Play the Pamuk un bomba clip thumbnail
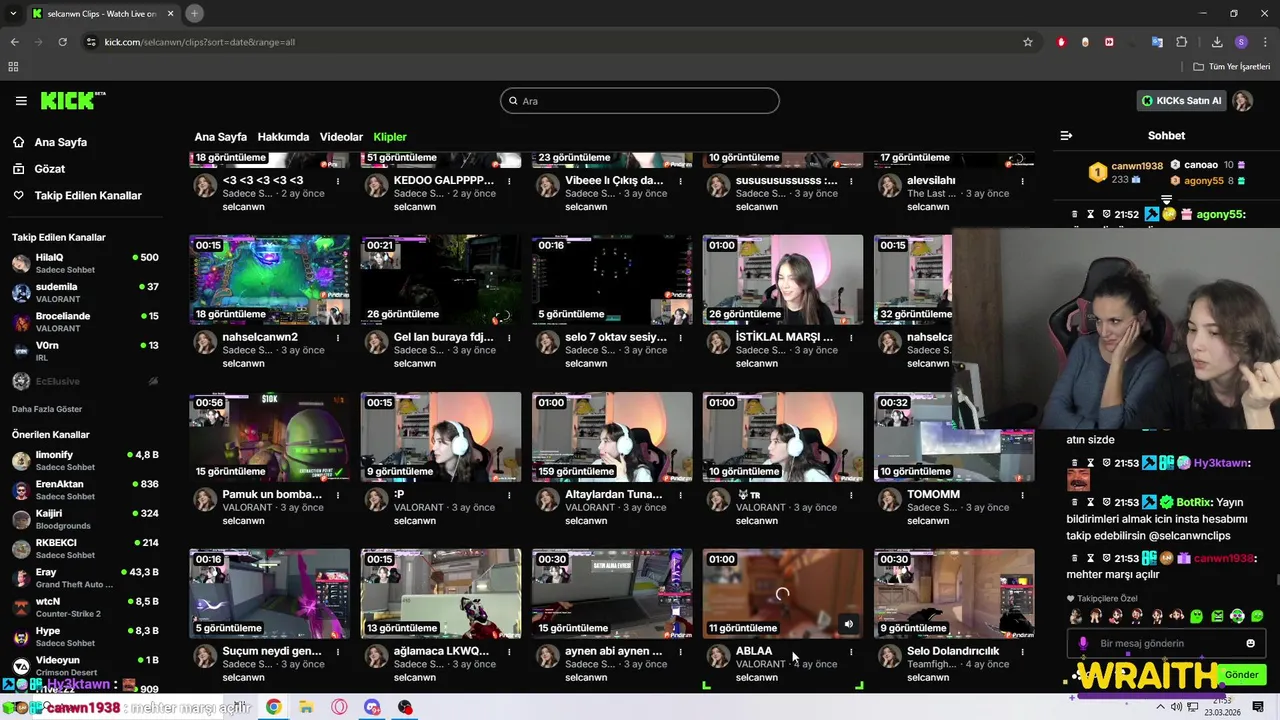This screenshot has width=1280, height=720. pos(270,436)
